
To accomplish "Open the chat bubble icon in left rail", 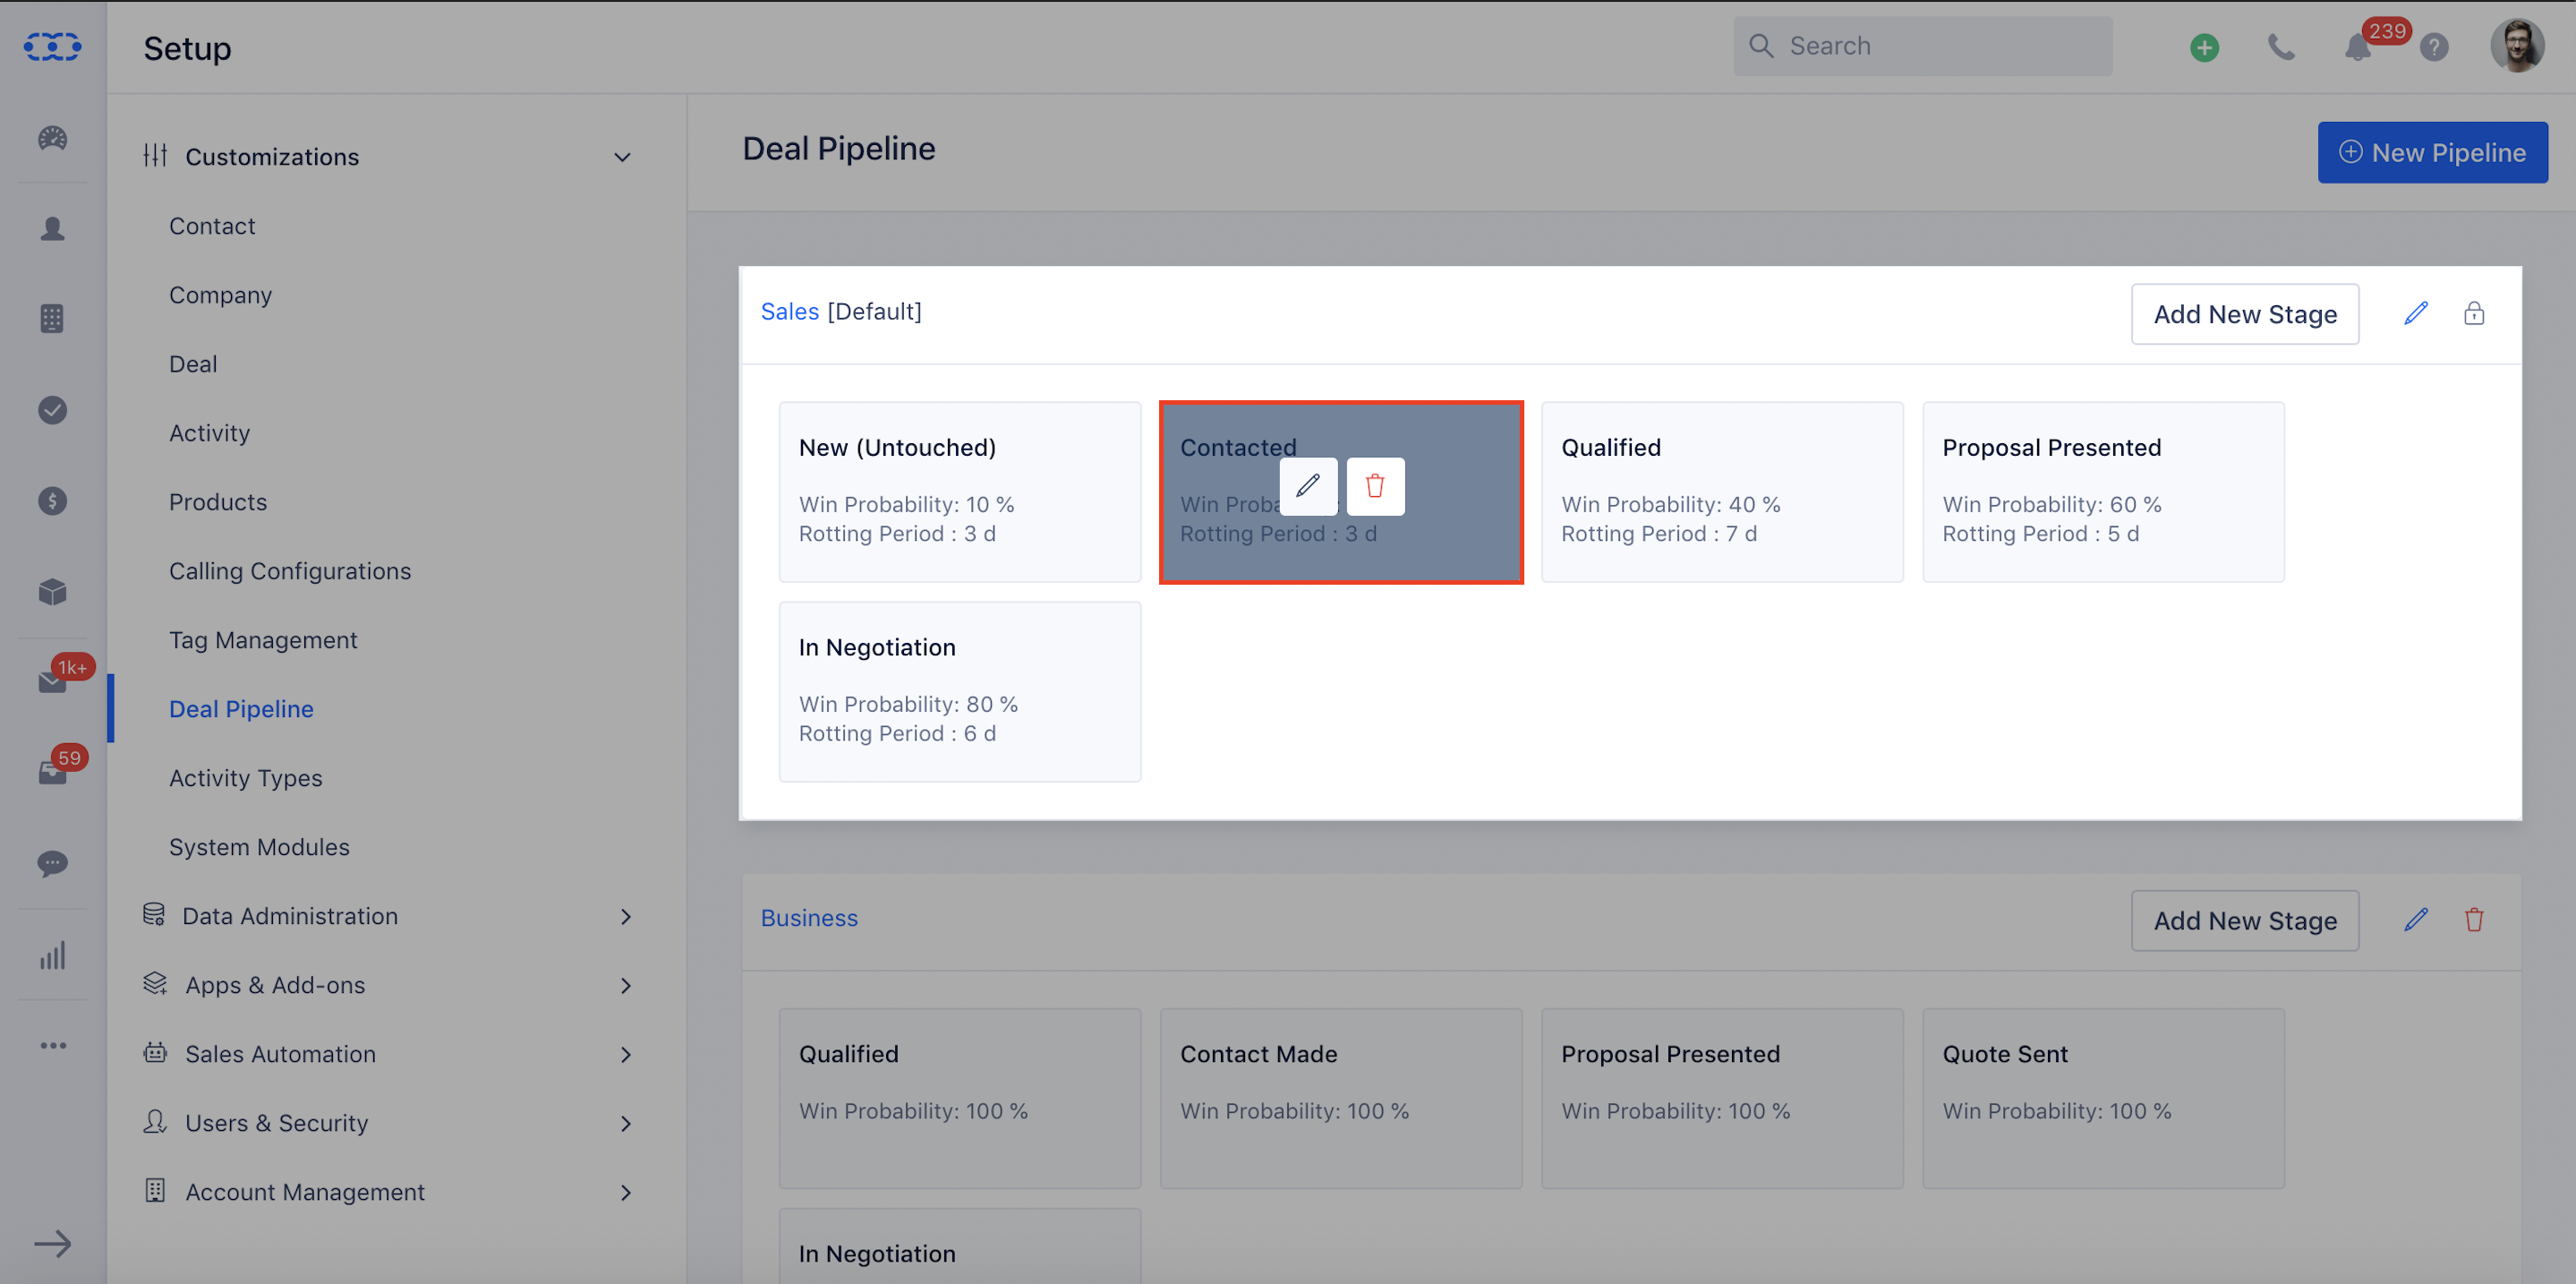I will 52,863.
